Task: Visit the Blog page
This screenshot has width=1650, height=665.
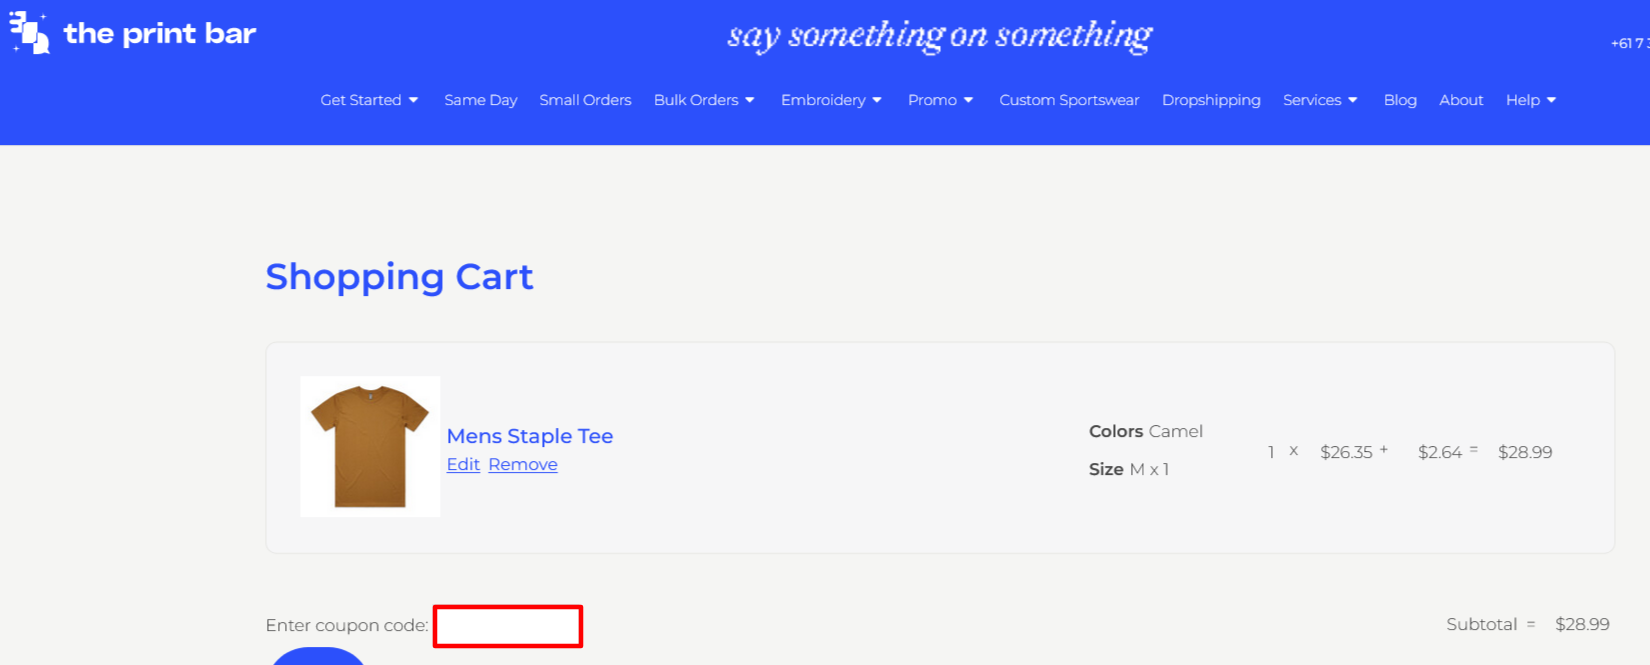Action: [x=1400, y=100]
